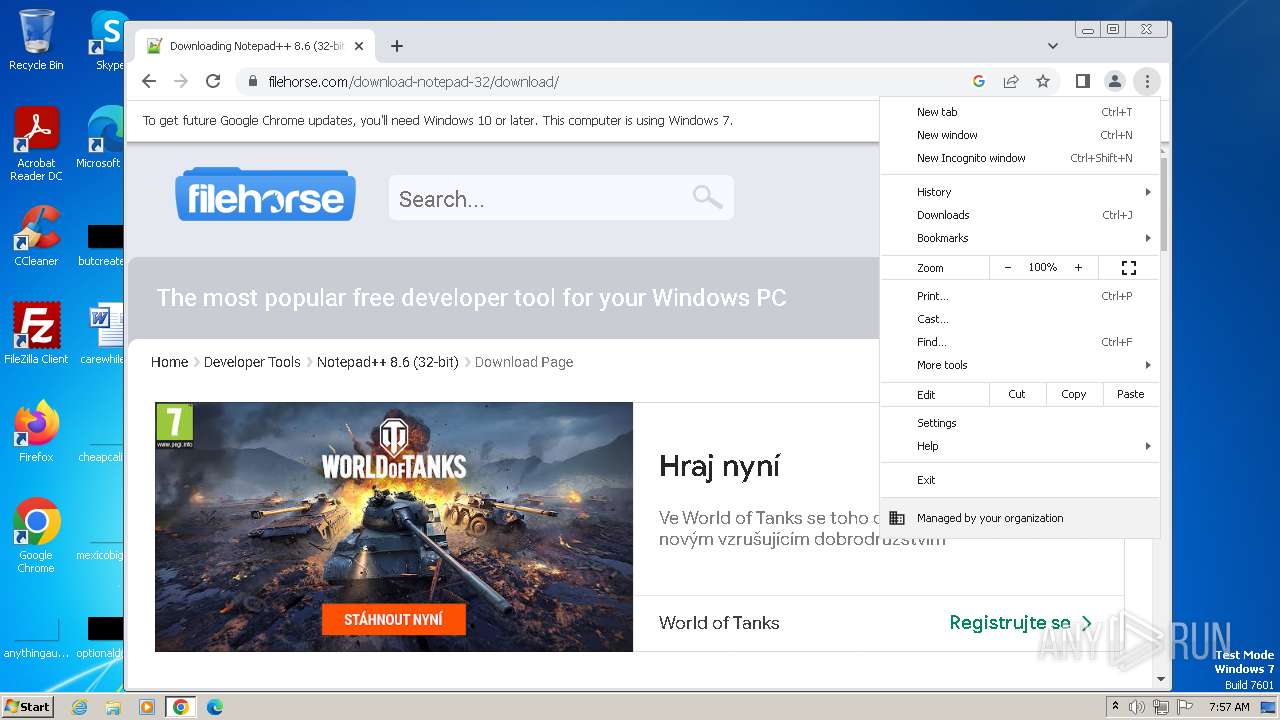Open Firefox desktop icon
The image size is (1280, 720).
(x=36, y=432)
